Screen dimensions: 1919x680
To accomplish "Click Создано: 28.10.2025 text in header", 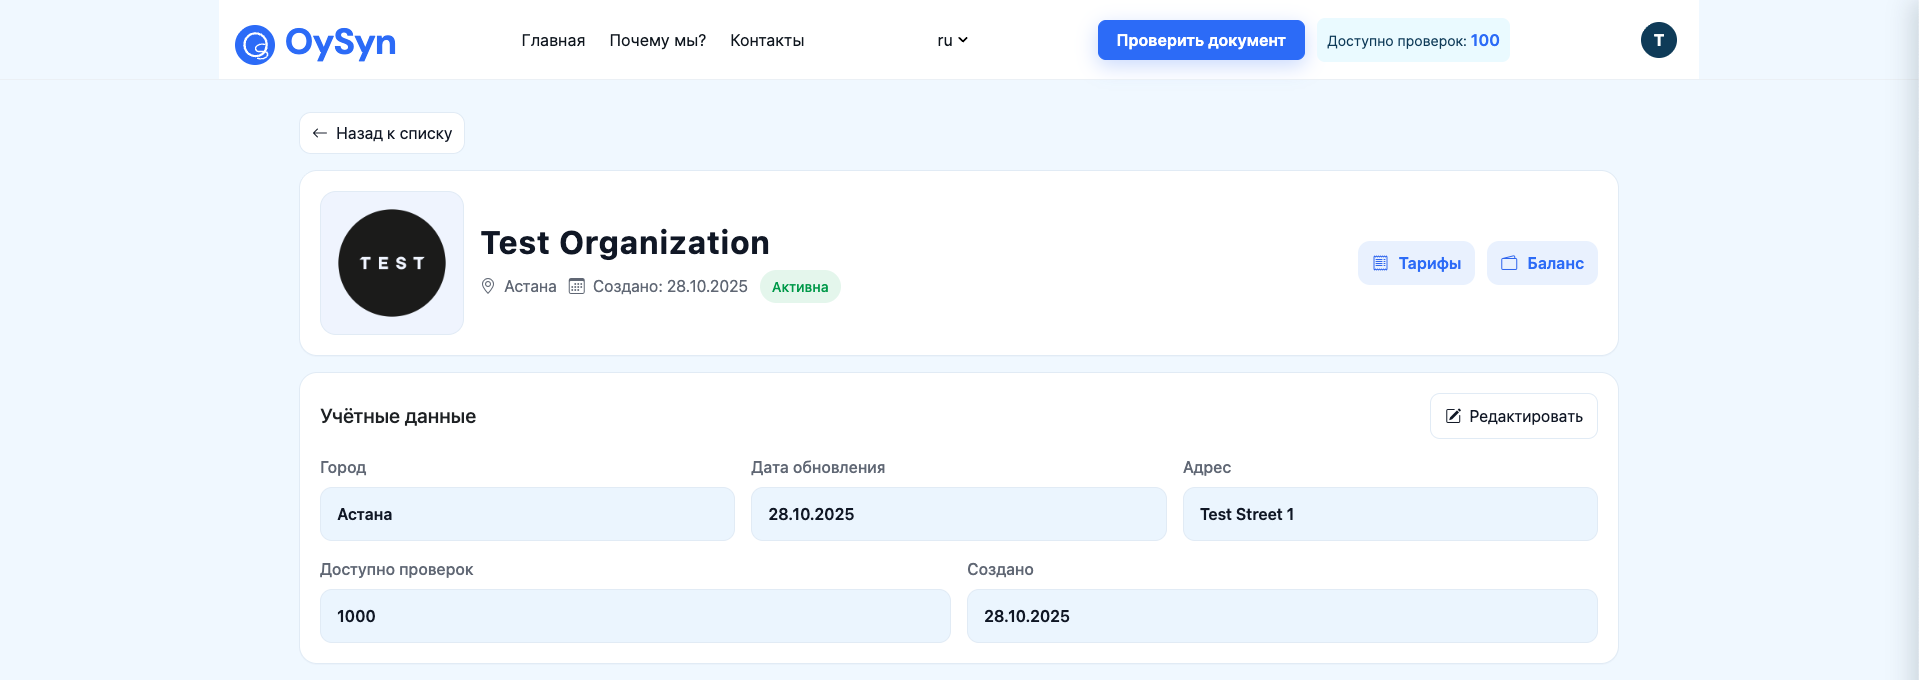I will (670, 286).
